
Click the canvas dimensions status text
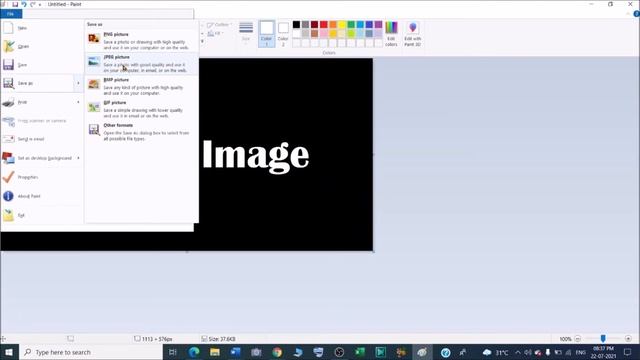[157, 339]
